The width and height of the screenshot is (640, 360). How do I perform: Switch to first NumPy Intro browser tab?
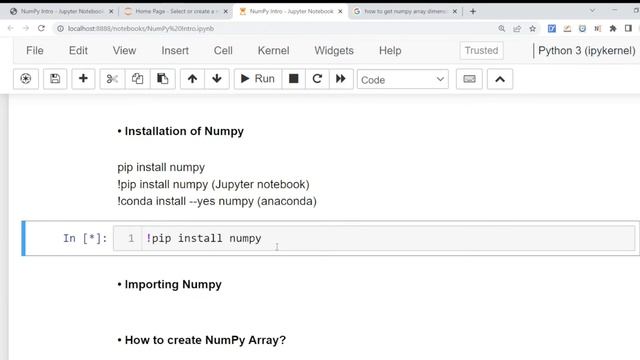[x=61, y=11]
